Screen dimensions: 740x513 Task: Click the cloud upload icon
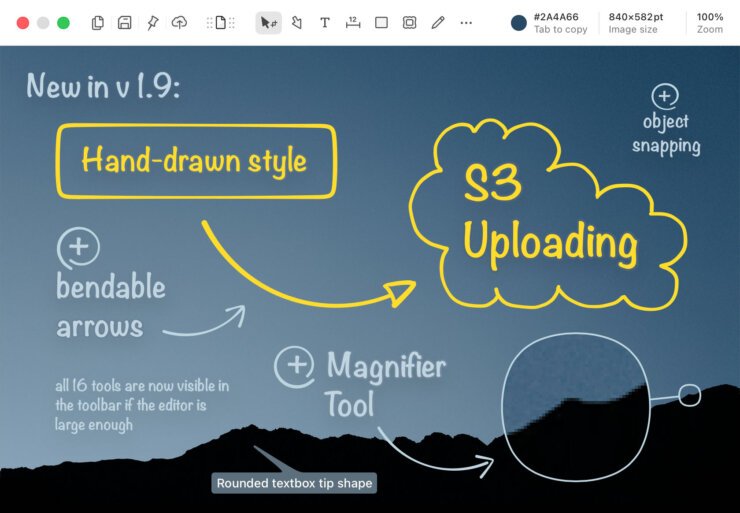coord(180,23)
